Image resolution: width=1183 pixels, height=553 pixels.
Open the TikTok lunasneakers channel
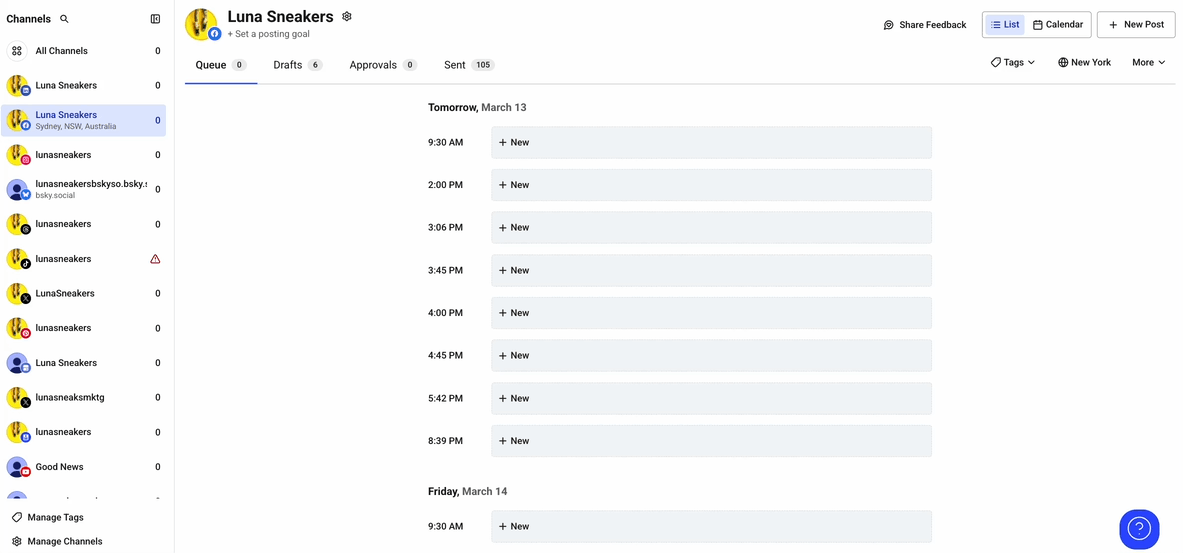pyautogui.click(x=83, y=259)
